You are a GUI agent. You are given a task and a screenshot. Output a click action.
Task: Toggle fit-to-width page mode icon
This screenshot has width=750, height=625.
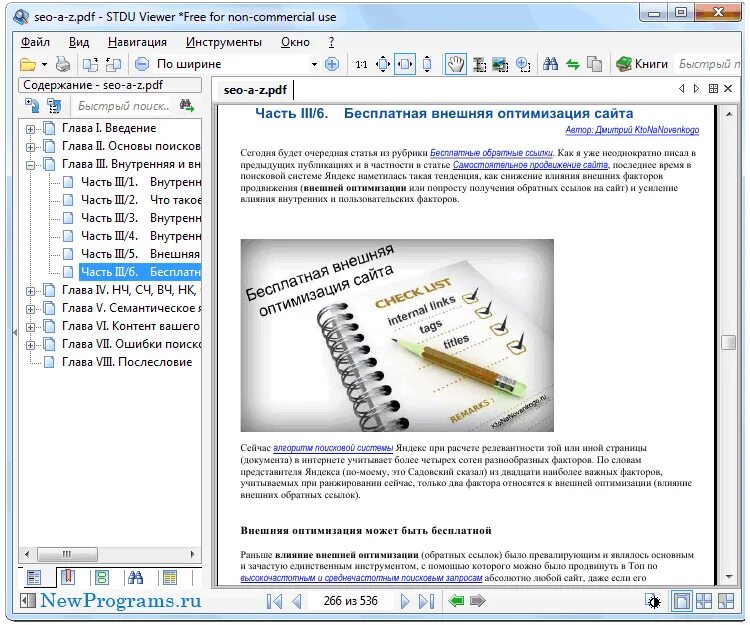(405, 64)
